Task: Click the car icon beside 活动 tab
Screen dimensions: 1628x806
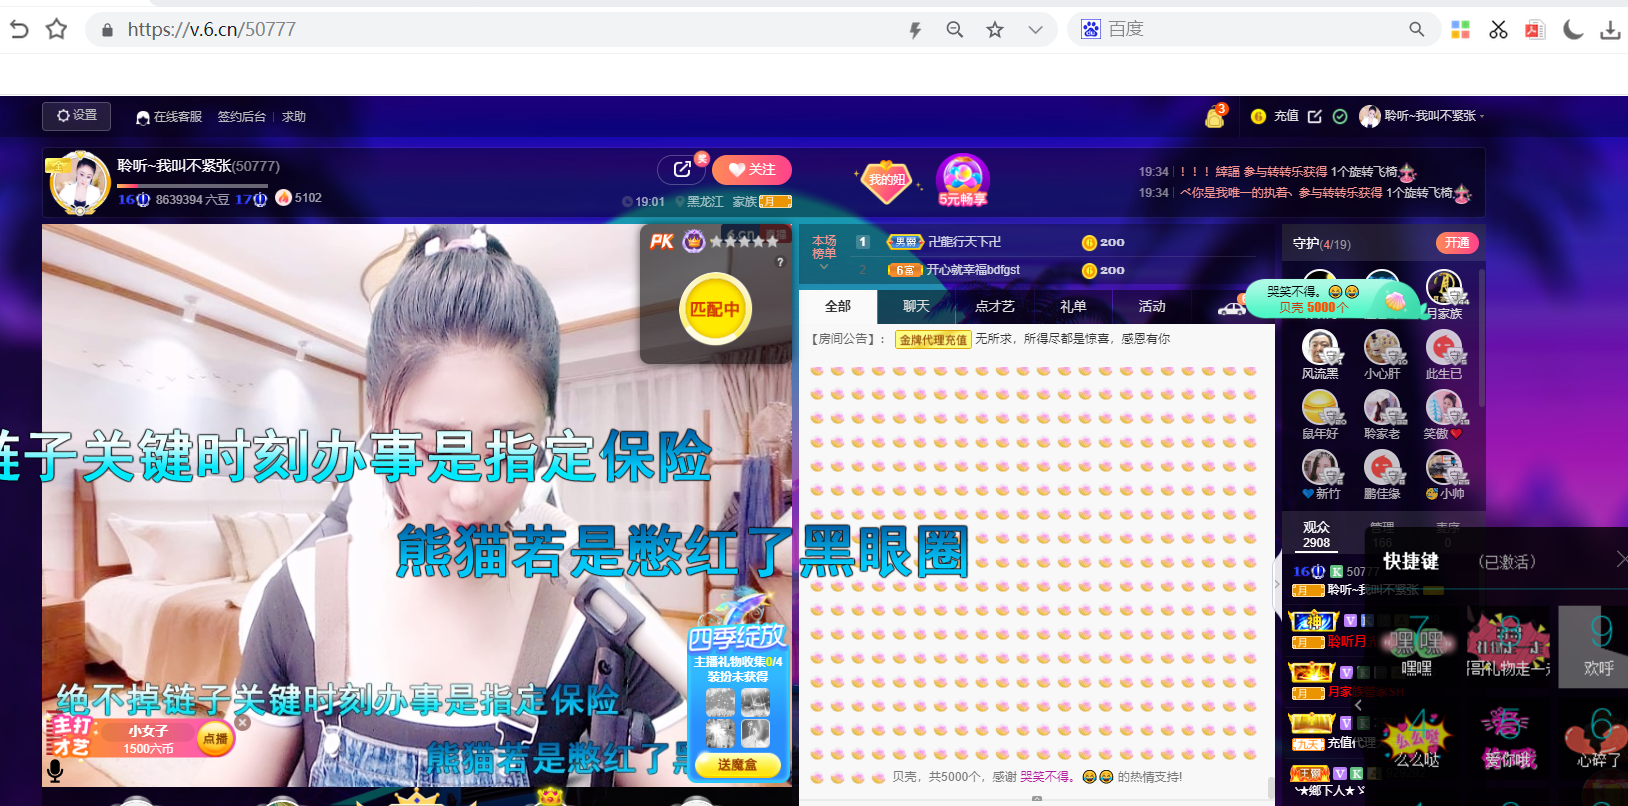Action: tap(1231, 308)
